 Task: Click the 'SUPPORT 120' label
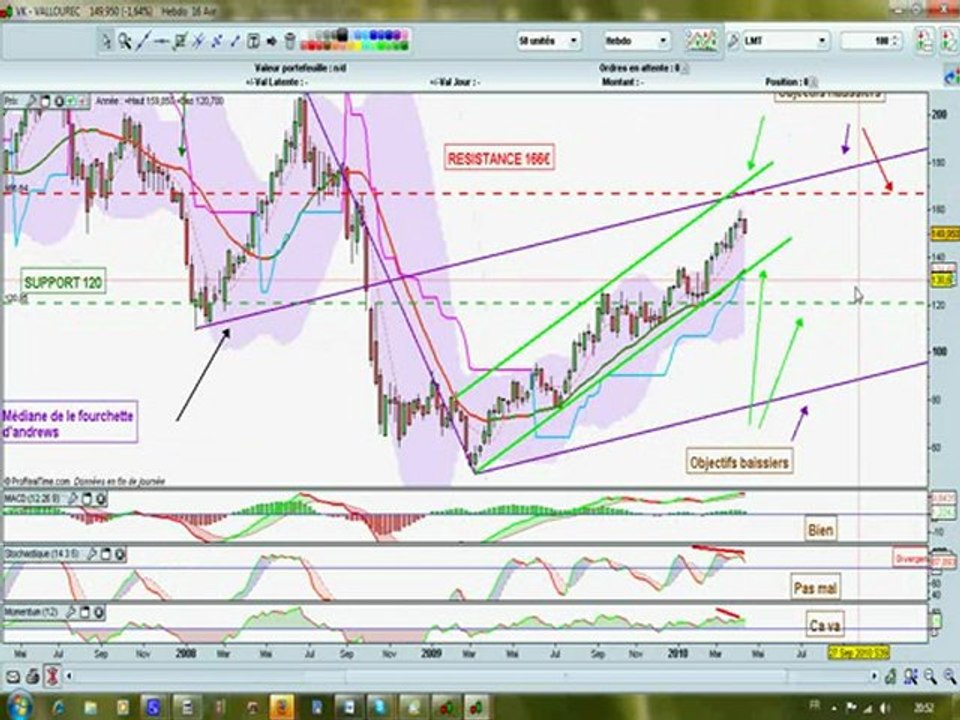[x=62, y=282]
